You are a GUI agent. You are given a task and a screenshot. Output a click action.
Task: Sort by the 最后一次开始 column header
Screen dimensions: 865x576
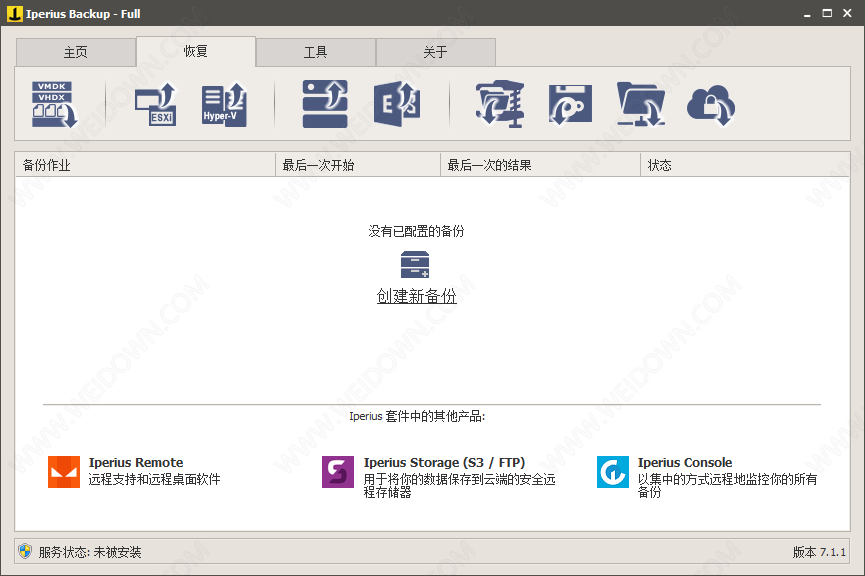point(358,165)
